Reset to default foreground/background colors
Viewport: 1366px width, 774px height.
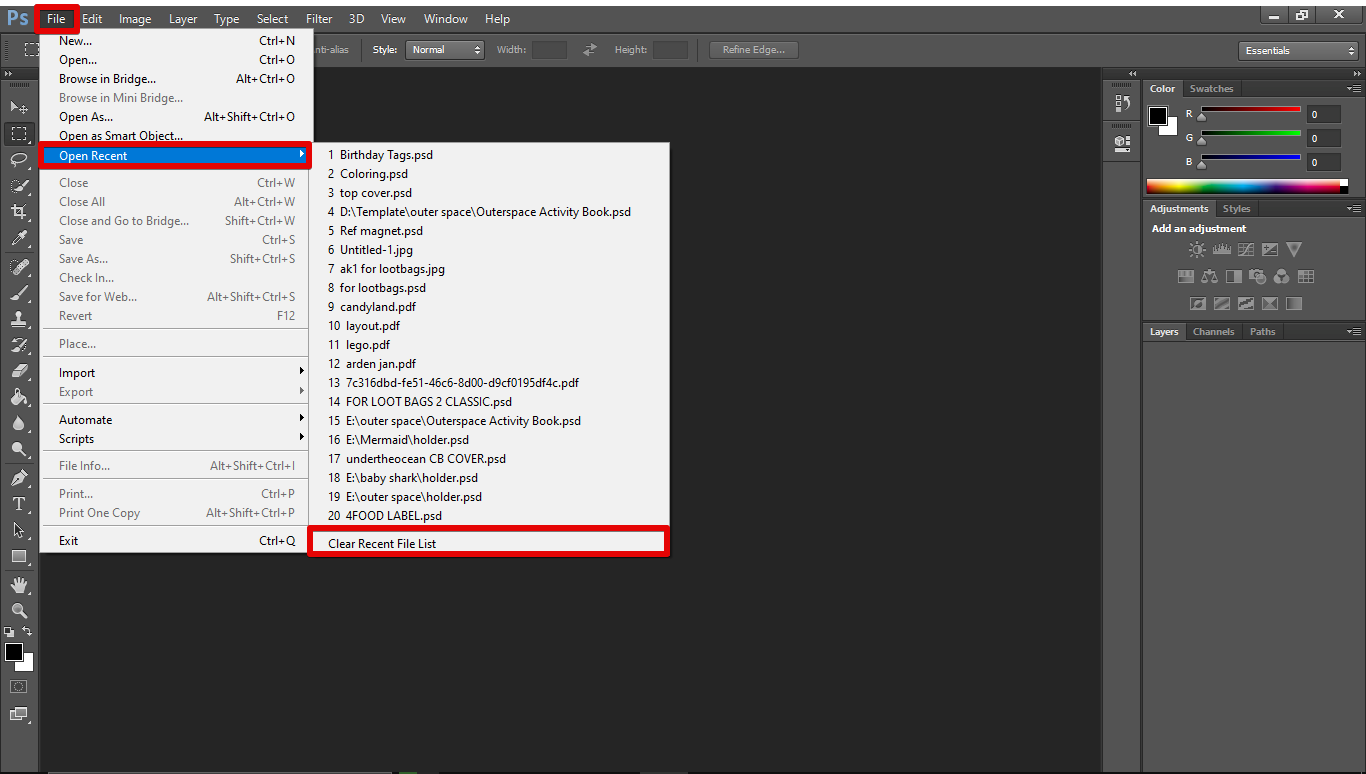click(9, 632)
